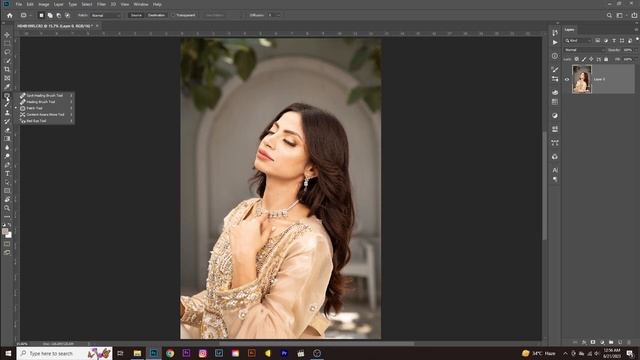
Task: Open the layer Kind filter dropdown
Action: click(578, 41)
